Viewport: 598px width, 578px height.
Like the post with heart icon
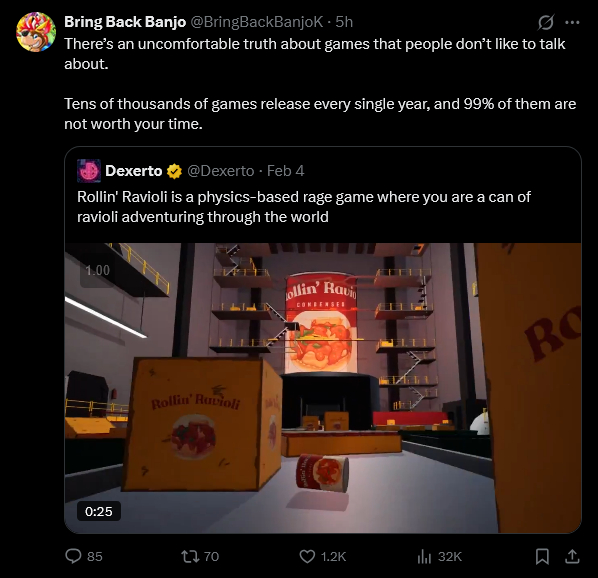pyautogui.click(x=307, y=556)
